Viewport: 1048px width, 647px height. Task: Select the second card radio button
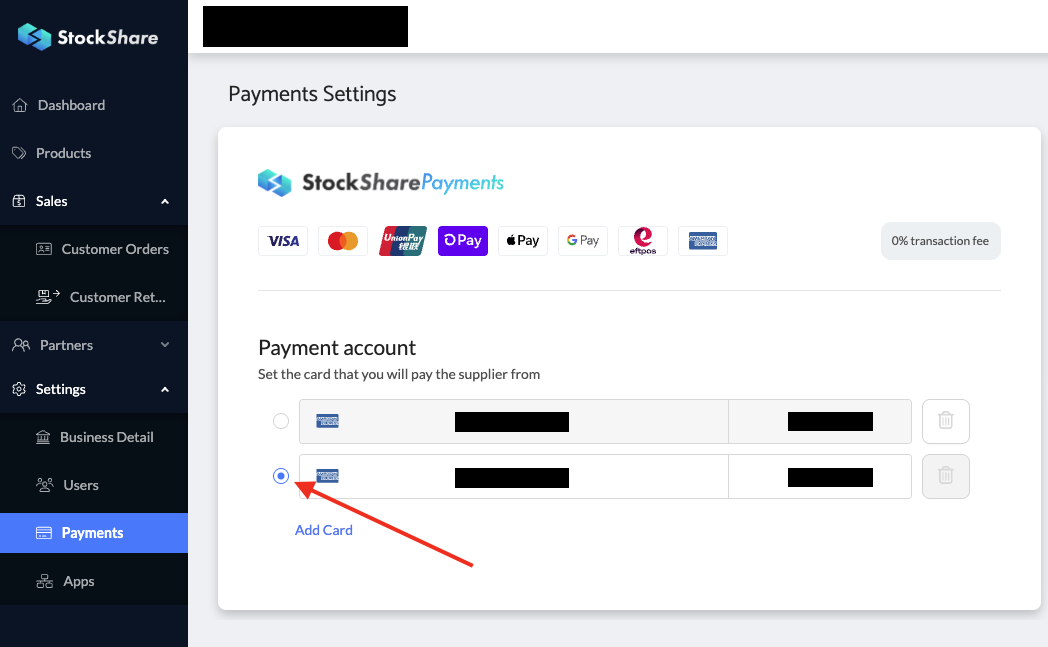pos(281,476)
